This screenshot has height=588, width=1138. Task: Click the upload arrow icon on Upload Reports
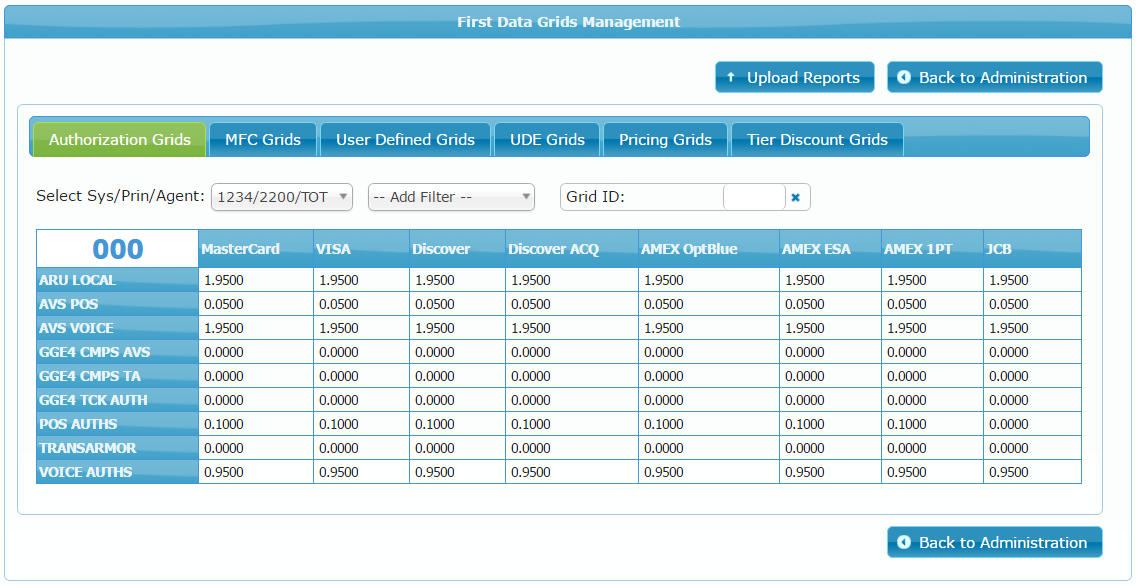click(731, 77)
